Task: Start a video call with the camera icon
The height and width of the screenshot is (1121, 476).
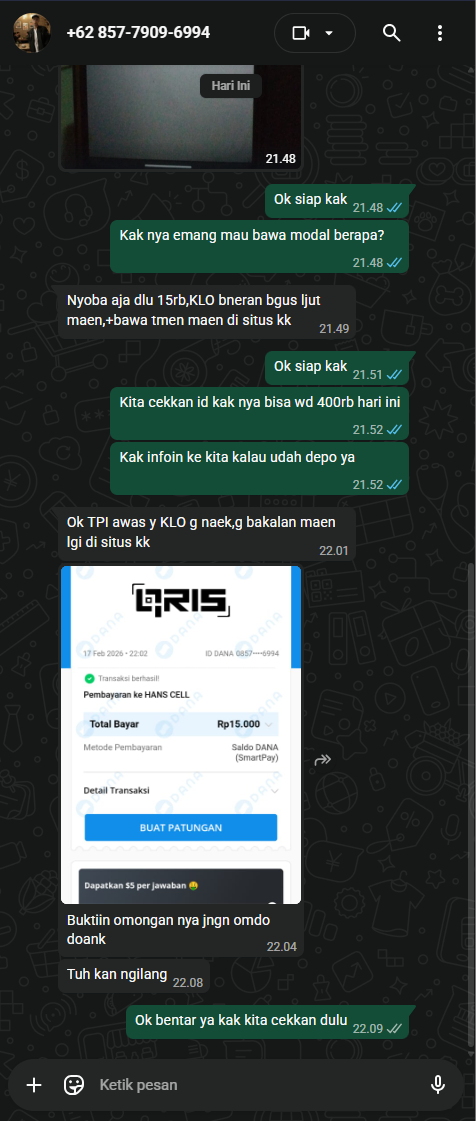Action: 301,33
